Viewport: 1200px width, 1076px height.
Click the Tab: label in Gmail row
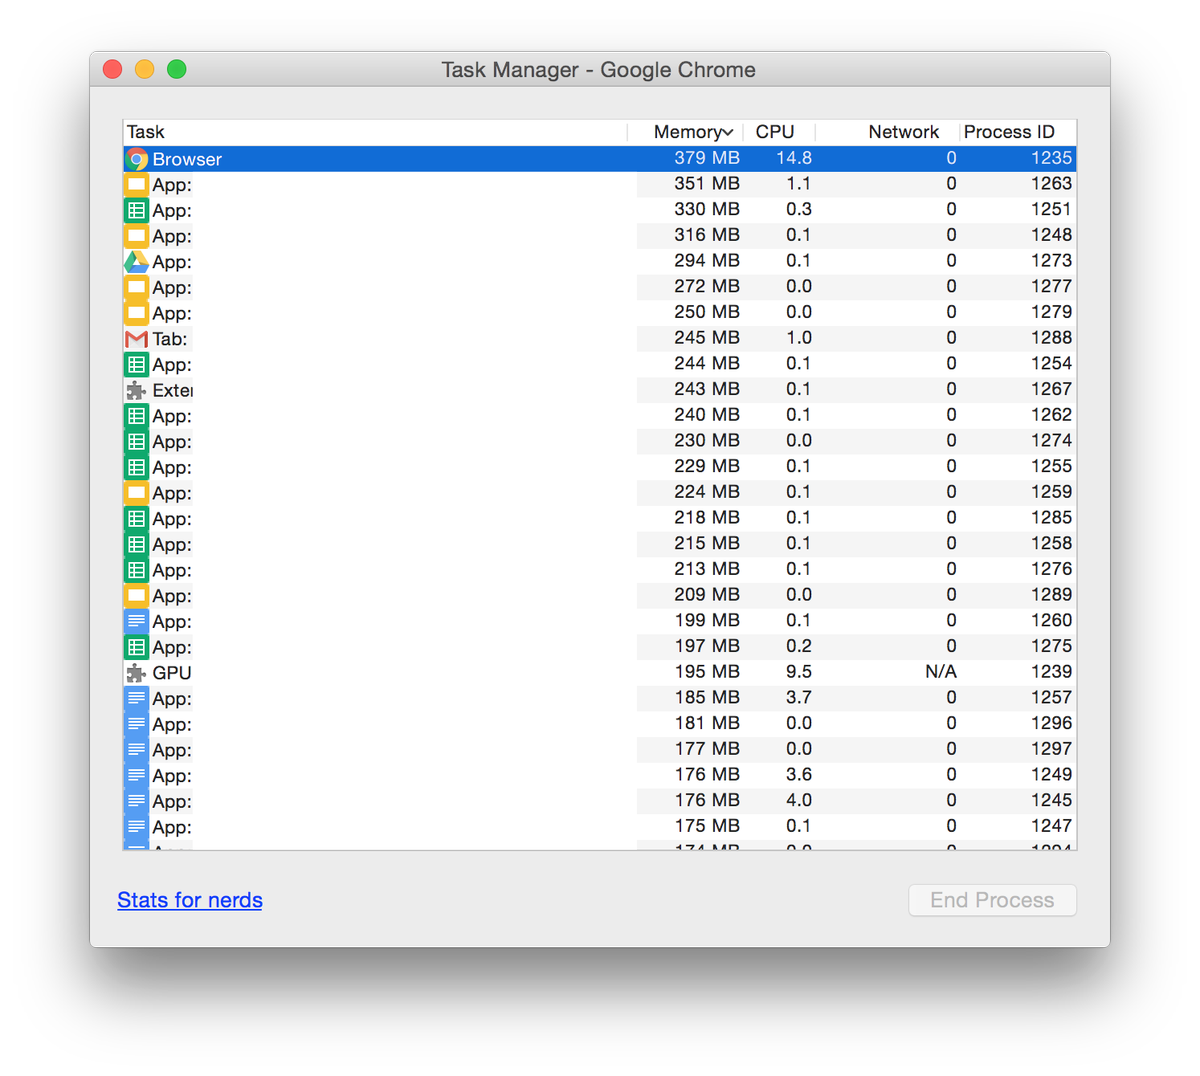click(170, 339)
